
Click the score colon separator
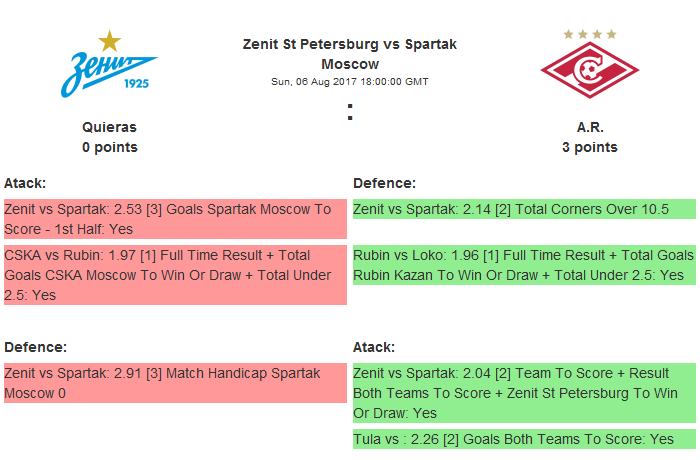pyautogui.click(x=349, y=112)
